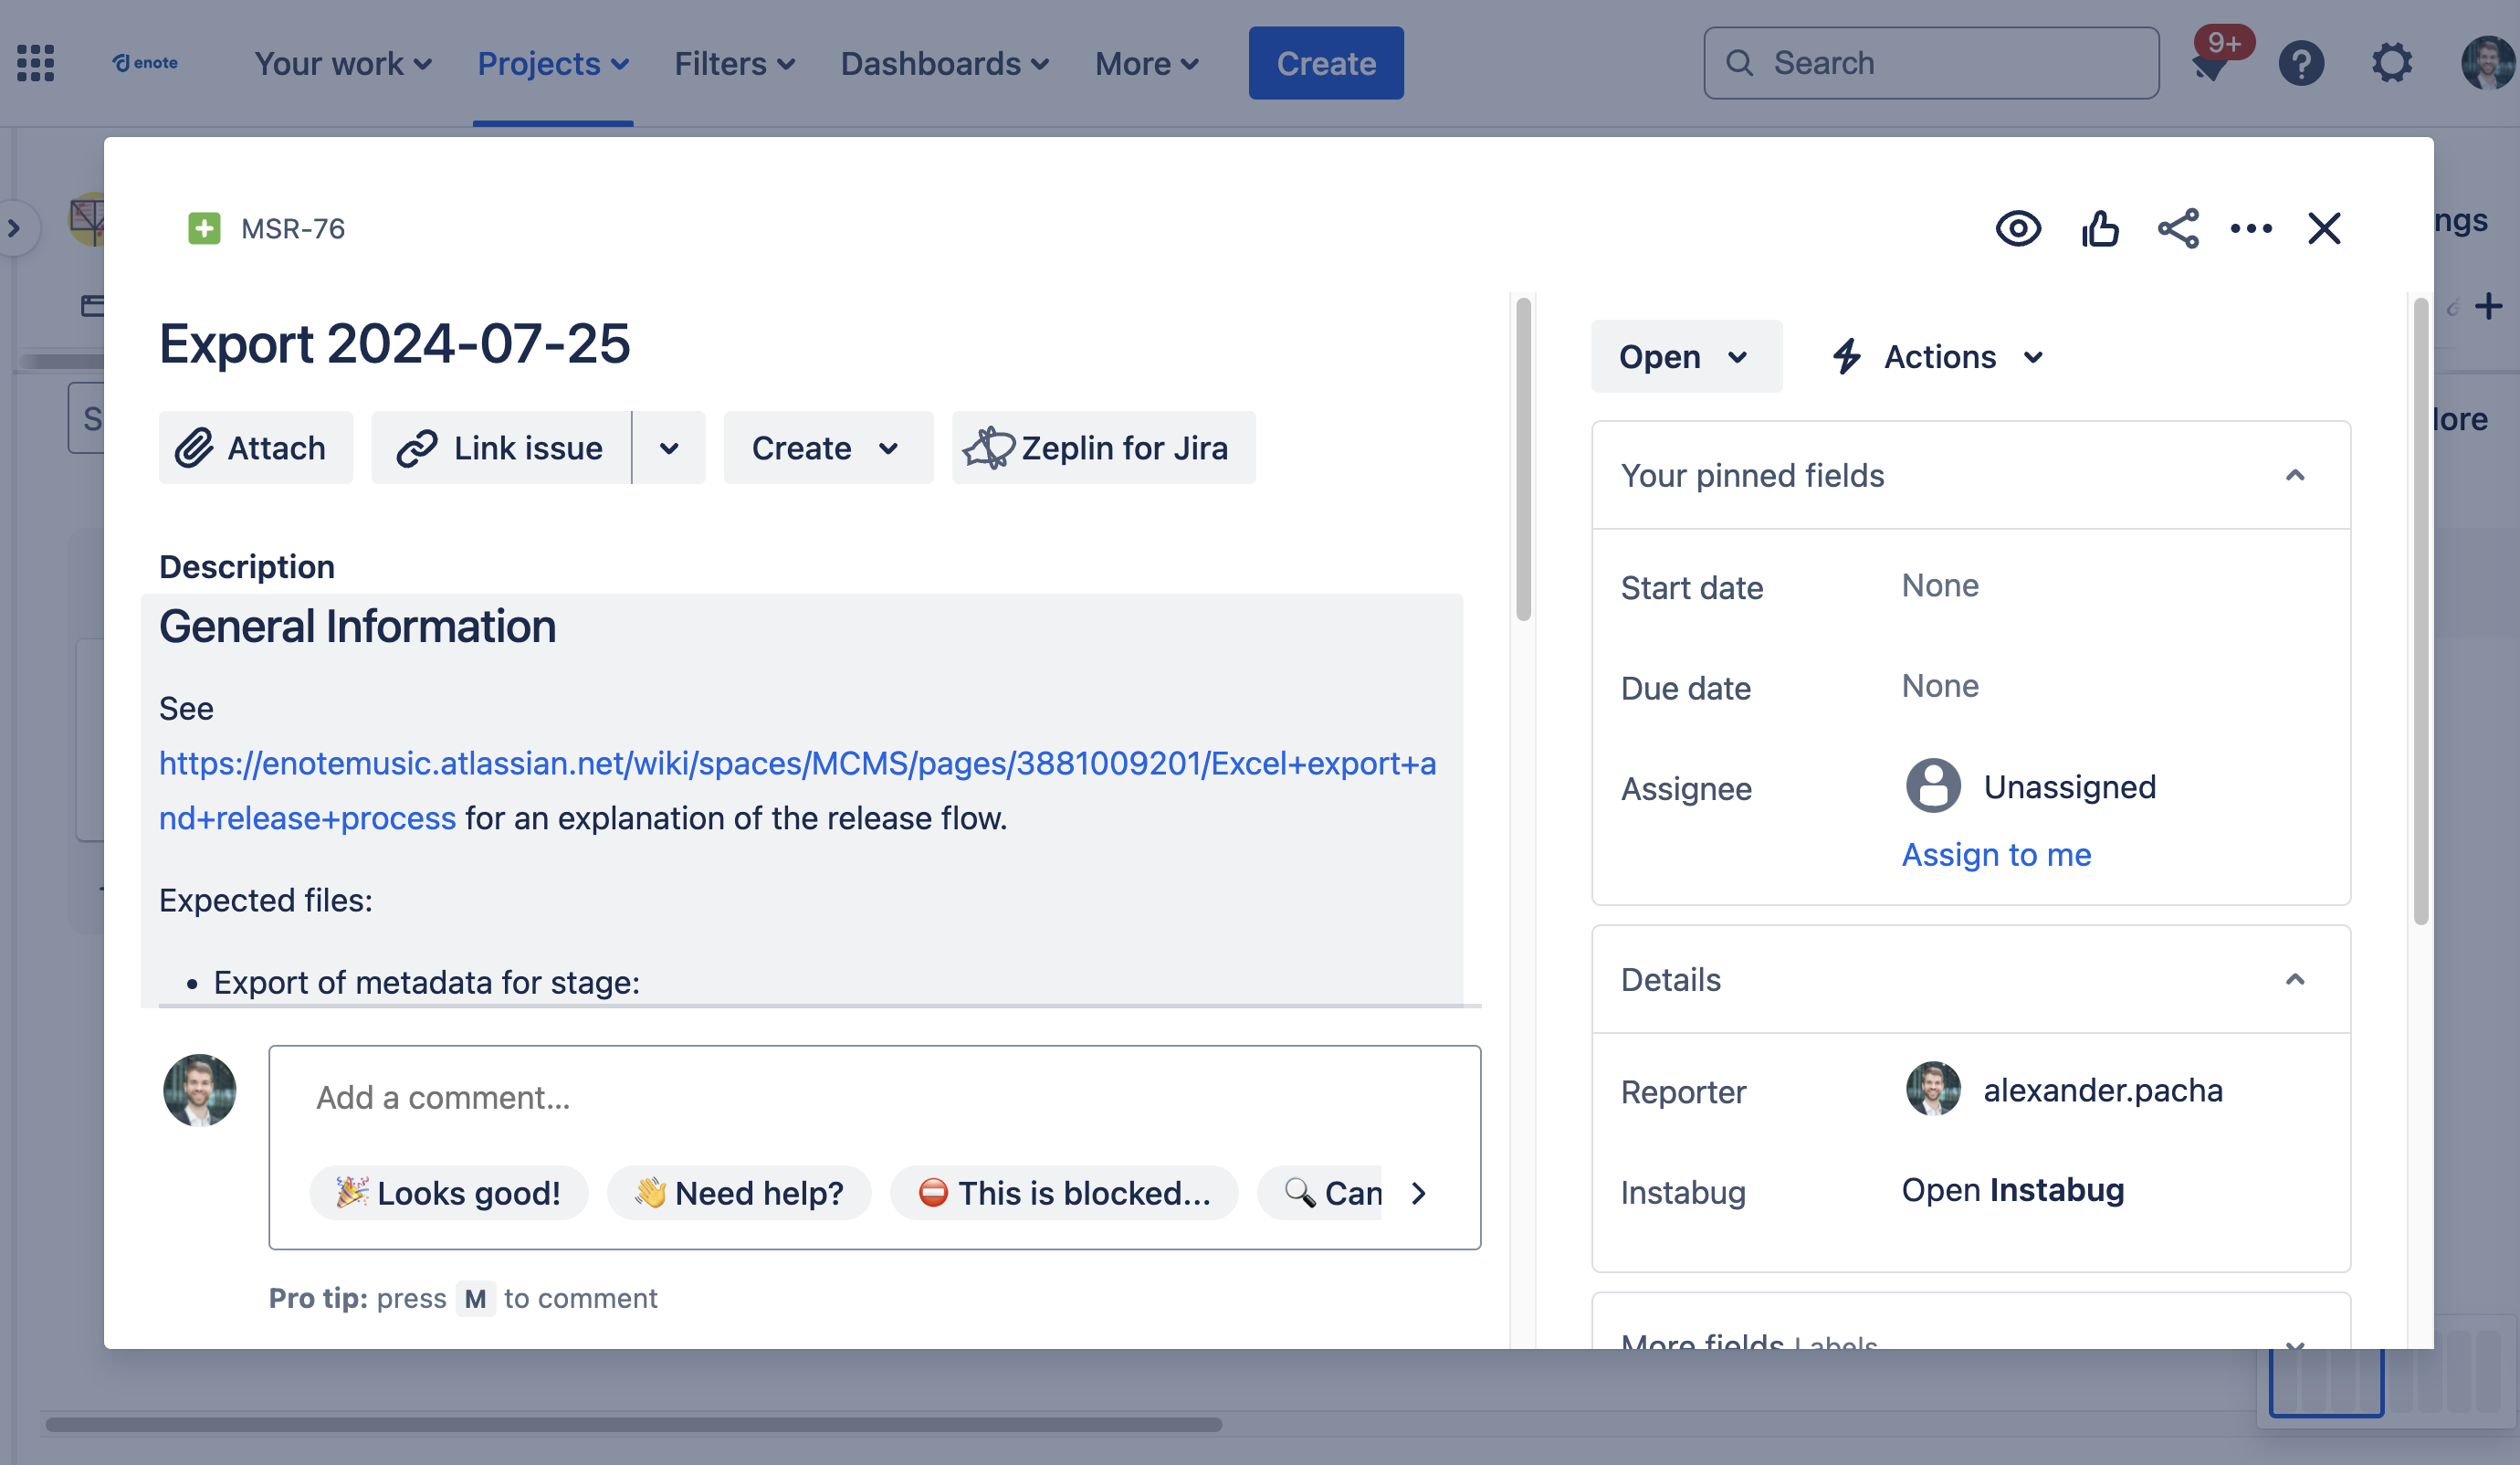Image resolution: width=2520 pixels, height=1465 pixels.
Task: Click the Attach paperclip button
Action: coord(255,448)
